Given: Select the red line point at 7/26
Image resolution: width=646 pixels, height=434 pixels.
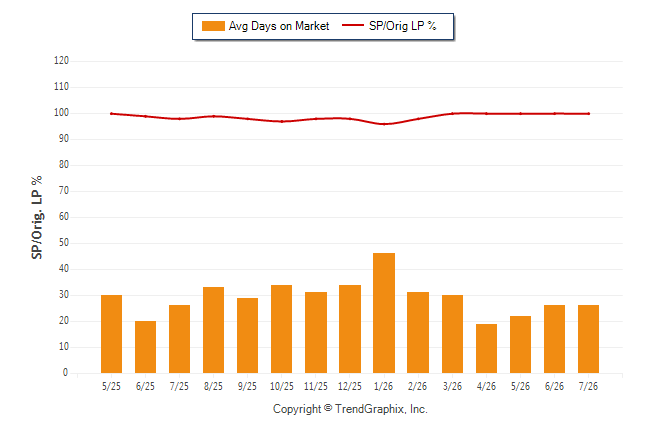Looking at the screenshot, I should (589, 114).
